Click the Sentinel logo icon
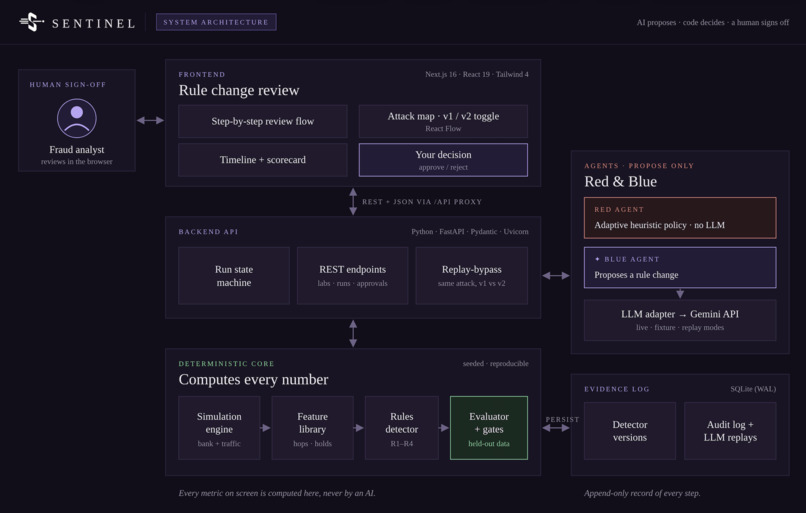The width and height of the screenshot is (806, 513). click(32, 22)
